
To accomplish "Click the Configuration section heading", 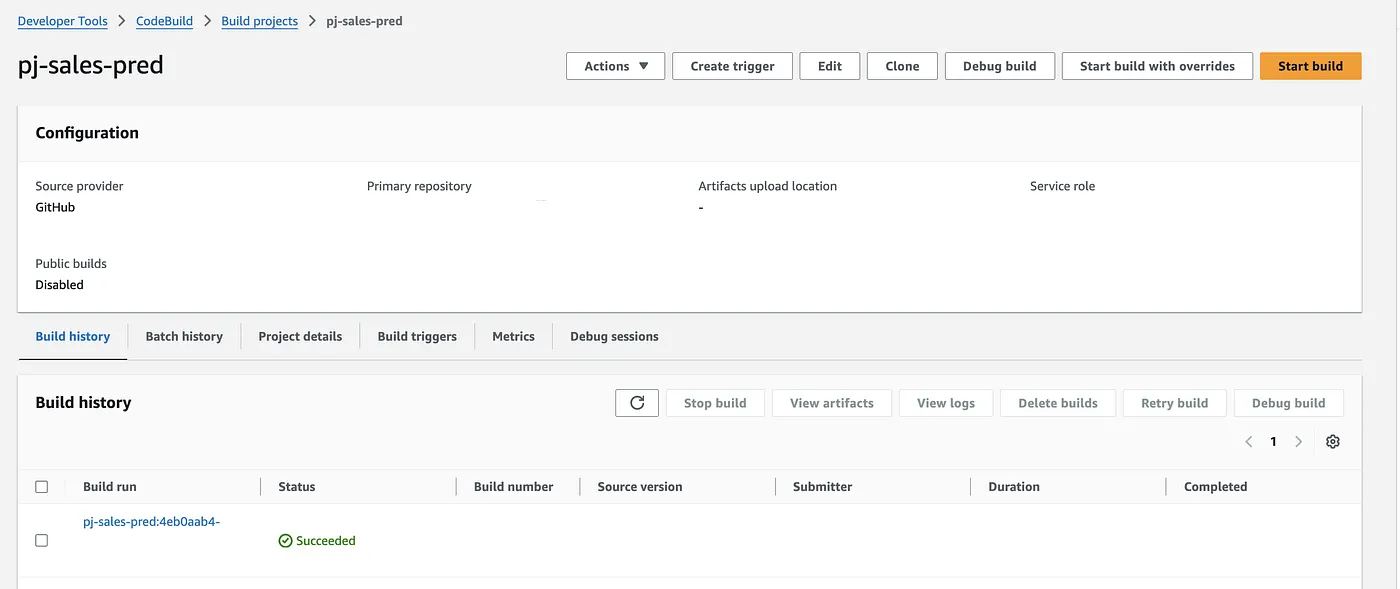I will click(x=87, y=133).
